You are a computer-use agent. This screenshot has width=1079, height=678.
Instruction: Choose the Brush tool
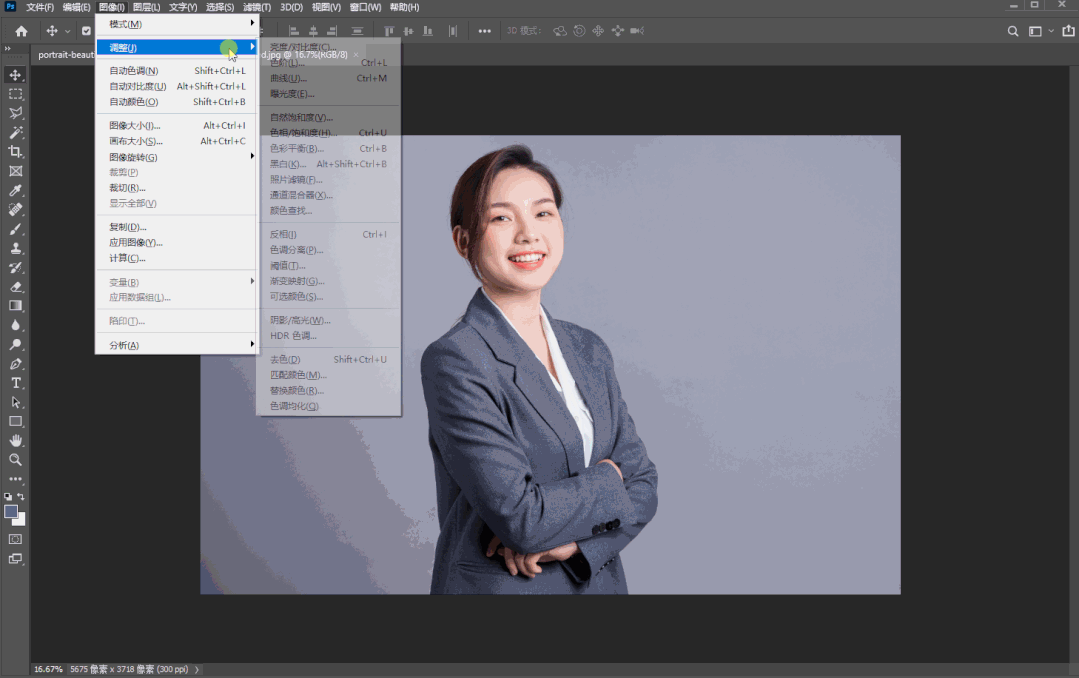click(15, 229)
